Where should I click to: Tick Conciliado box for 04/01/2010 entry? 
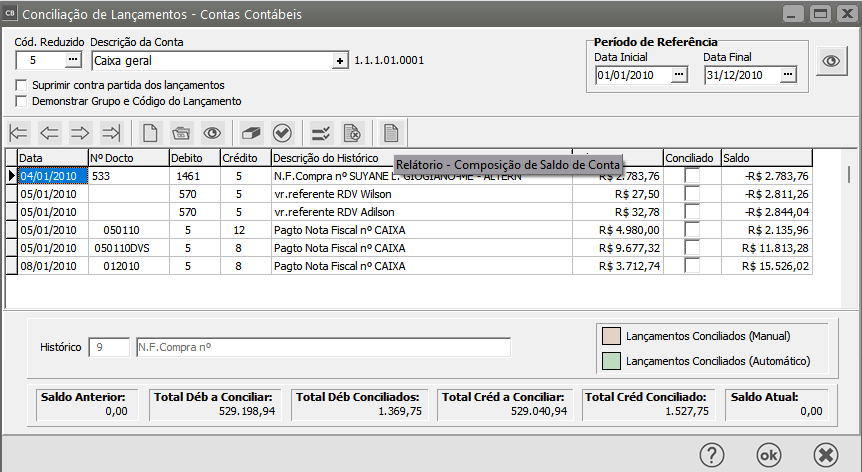point(692,176)
